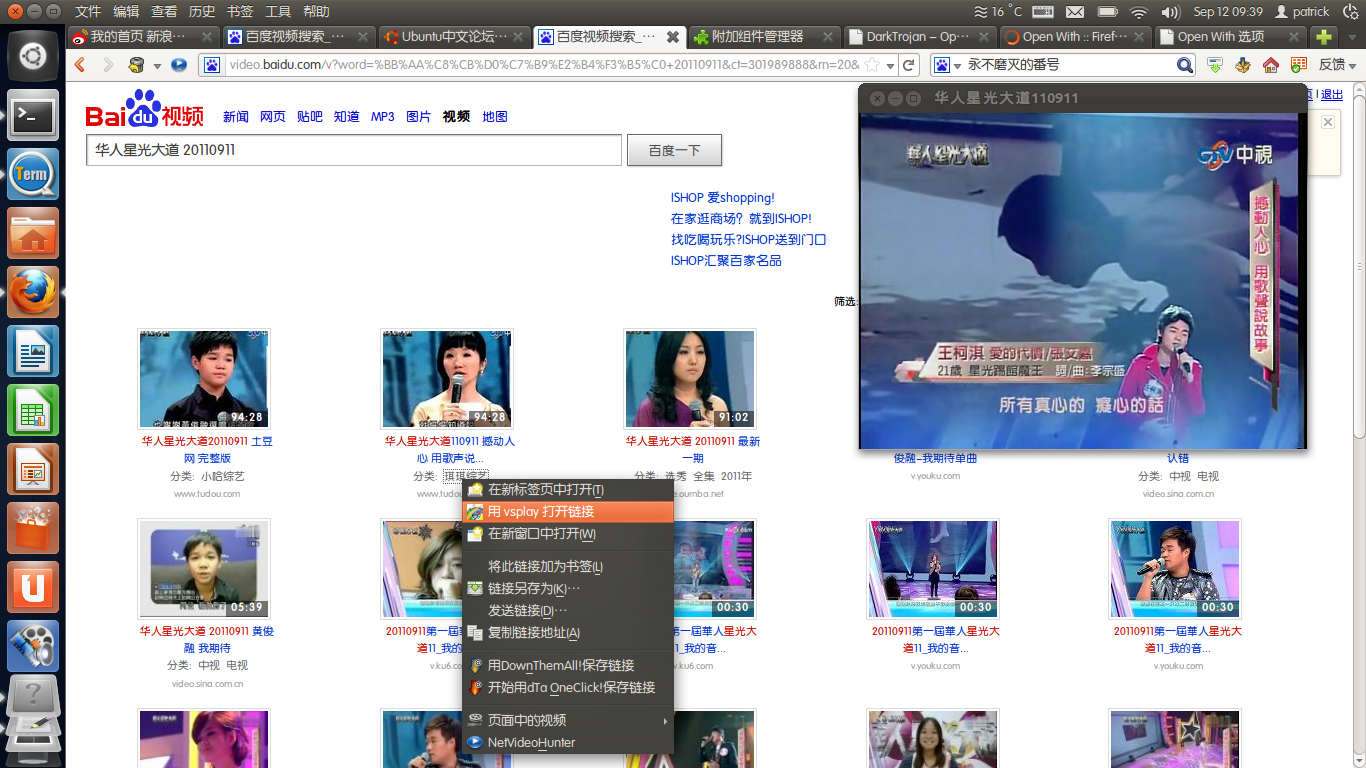Star this page as bookmark
The width and height of the screenshot is (1366, 768).
click(872, 65)
